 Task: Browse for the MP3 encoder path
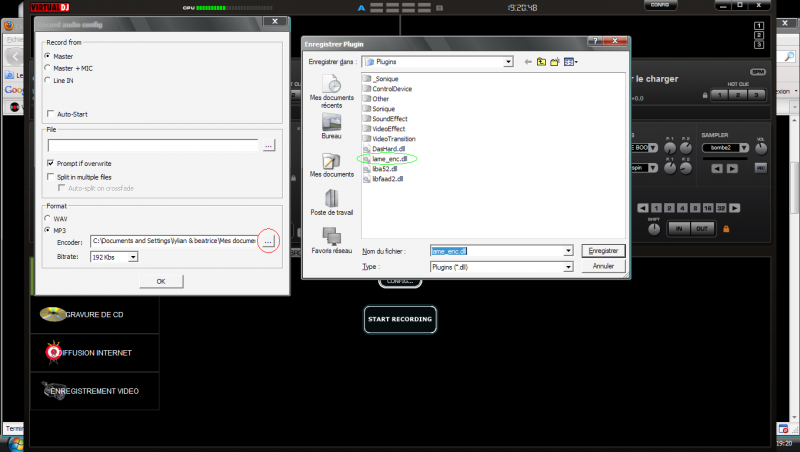tap(268, 241)
